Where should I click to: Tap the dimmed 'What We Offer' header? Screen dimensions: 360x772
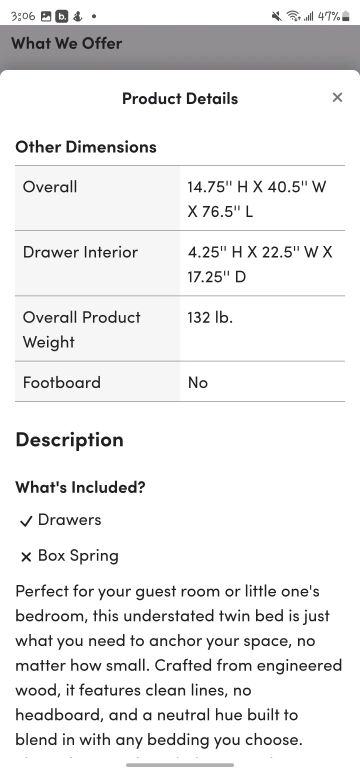point(66,43)
